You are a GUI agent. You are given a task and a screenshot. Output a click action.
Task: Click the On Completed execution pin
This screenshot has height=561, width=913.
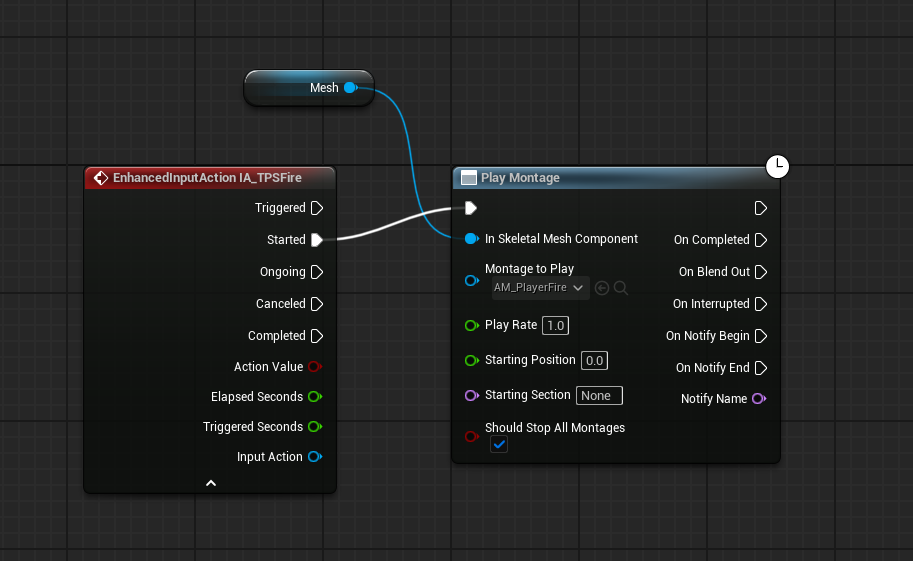coord(760,240)
